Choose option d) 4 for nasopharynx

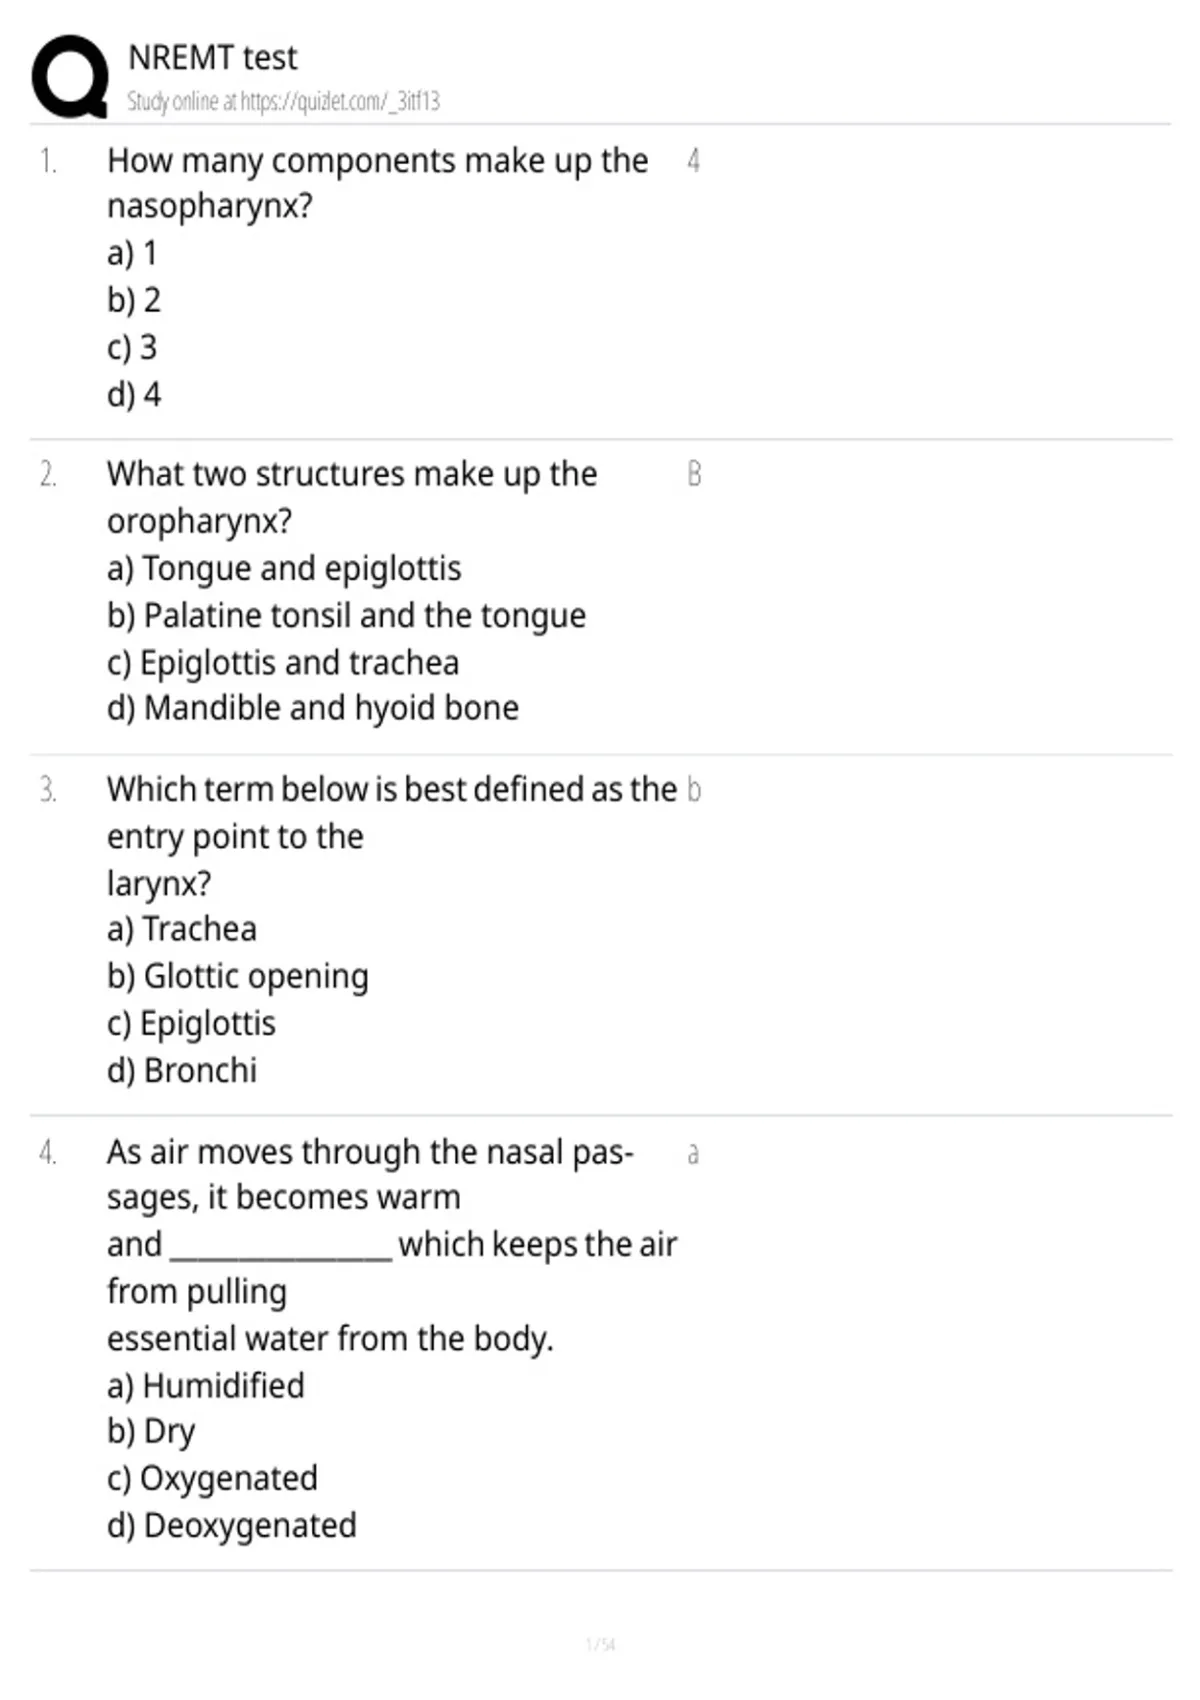click(x=134, y=394)
